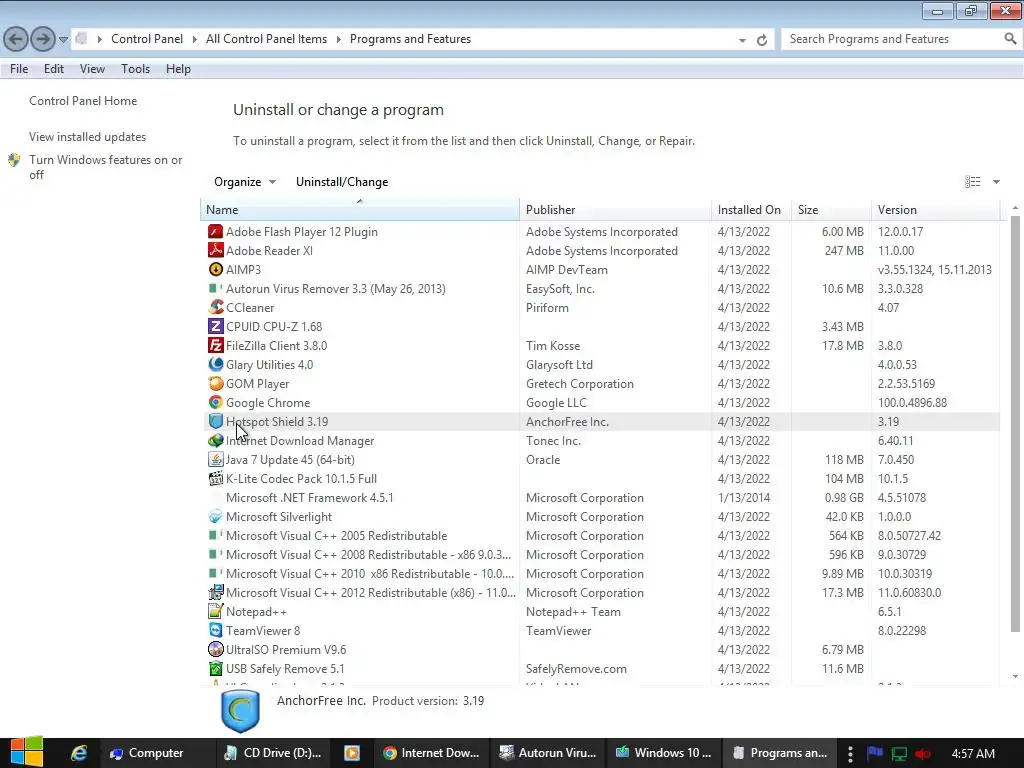The width and height of the screenshot is (1024, 768).
Task: Switch to CD Drive (D:) taskbar window
Action: coord(274,753)
